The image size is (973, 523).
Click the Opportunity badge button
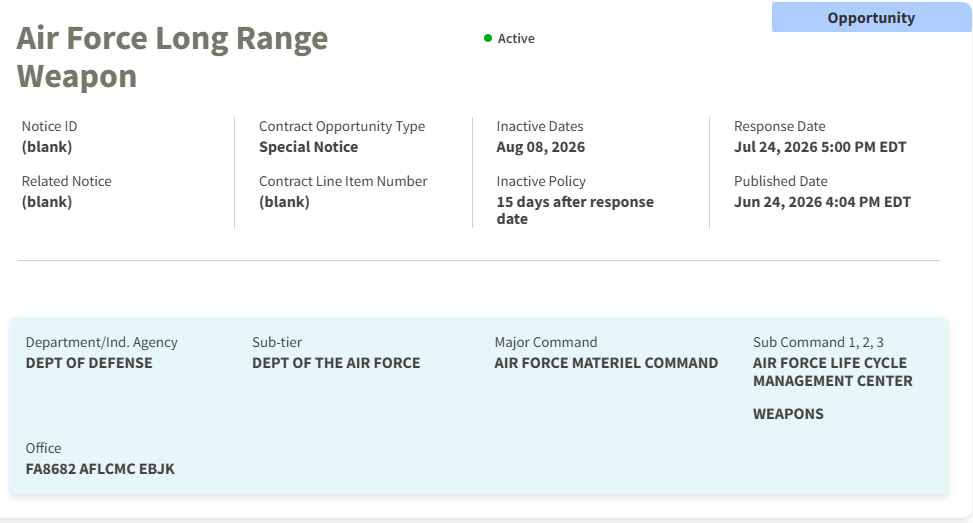(x=871, y=17)
